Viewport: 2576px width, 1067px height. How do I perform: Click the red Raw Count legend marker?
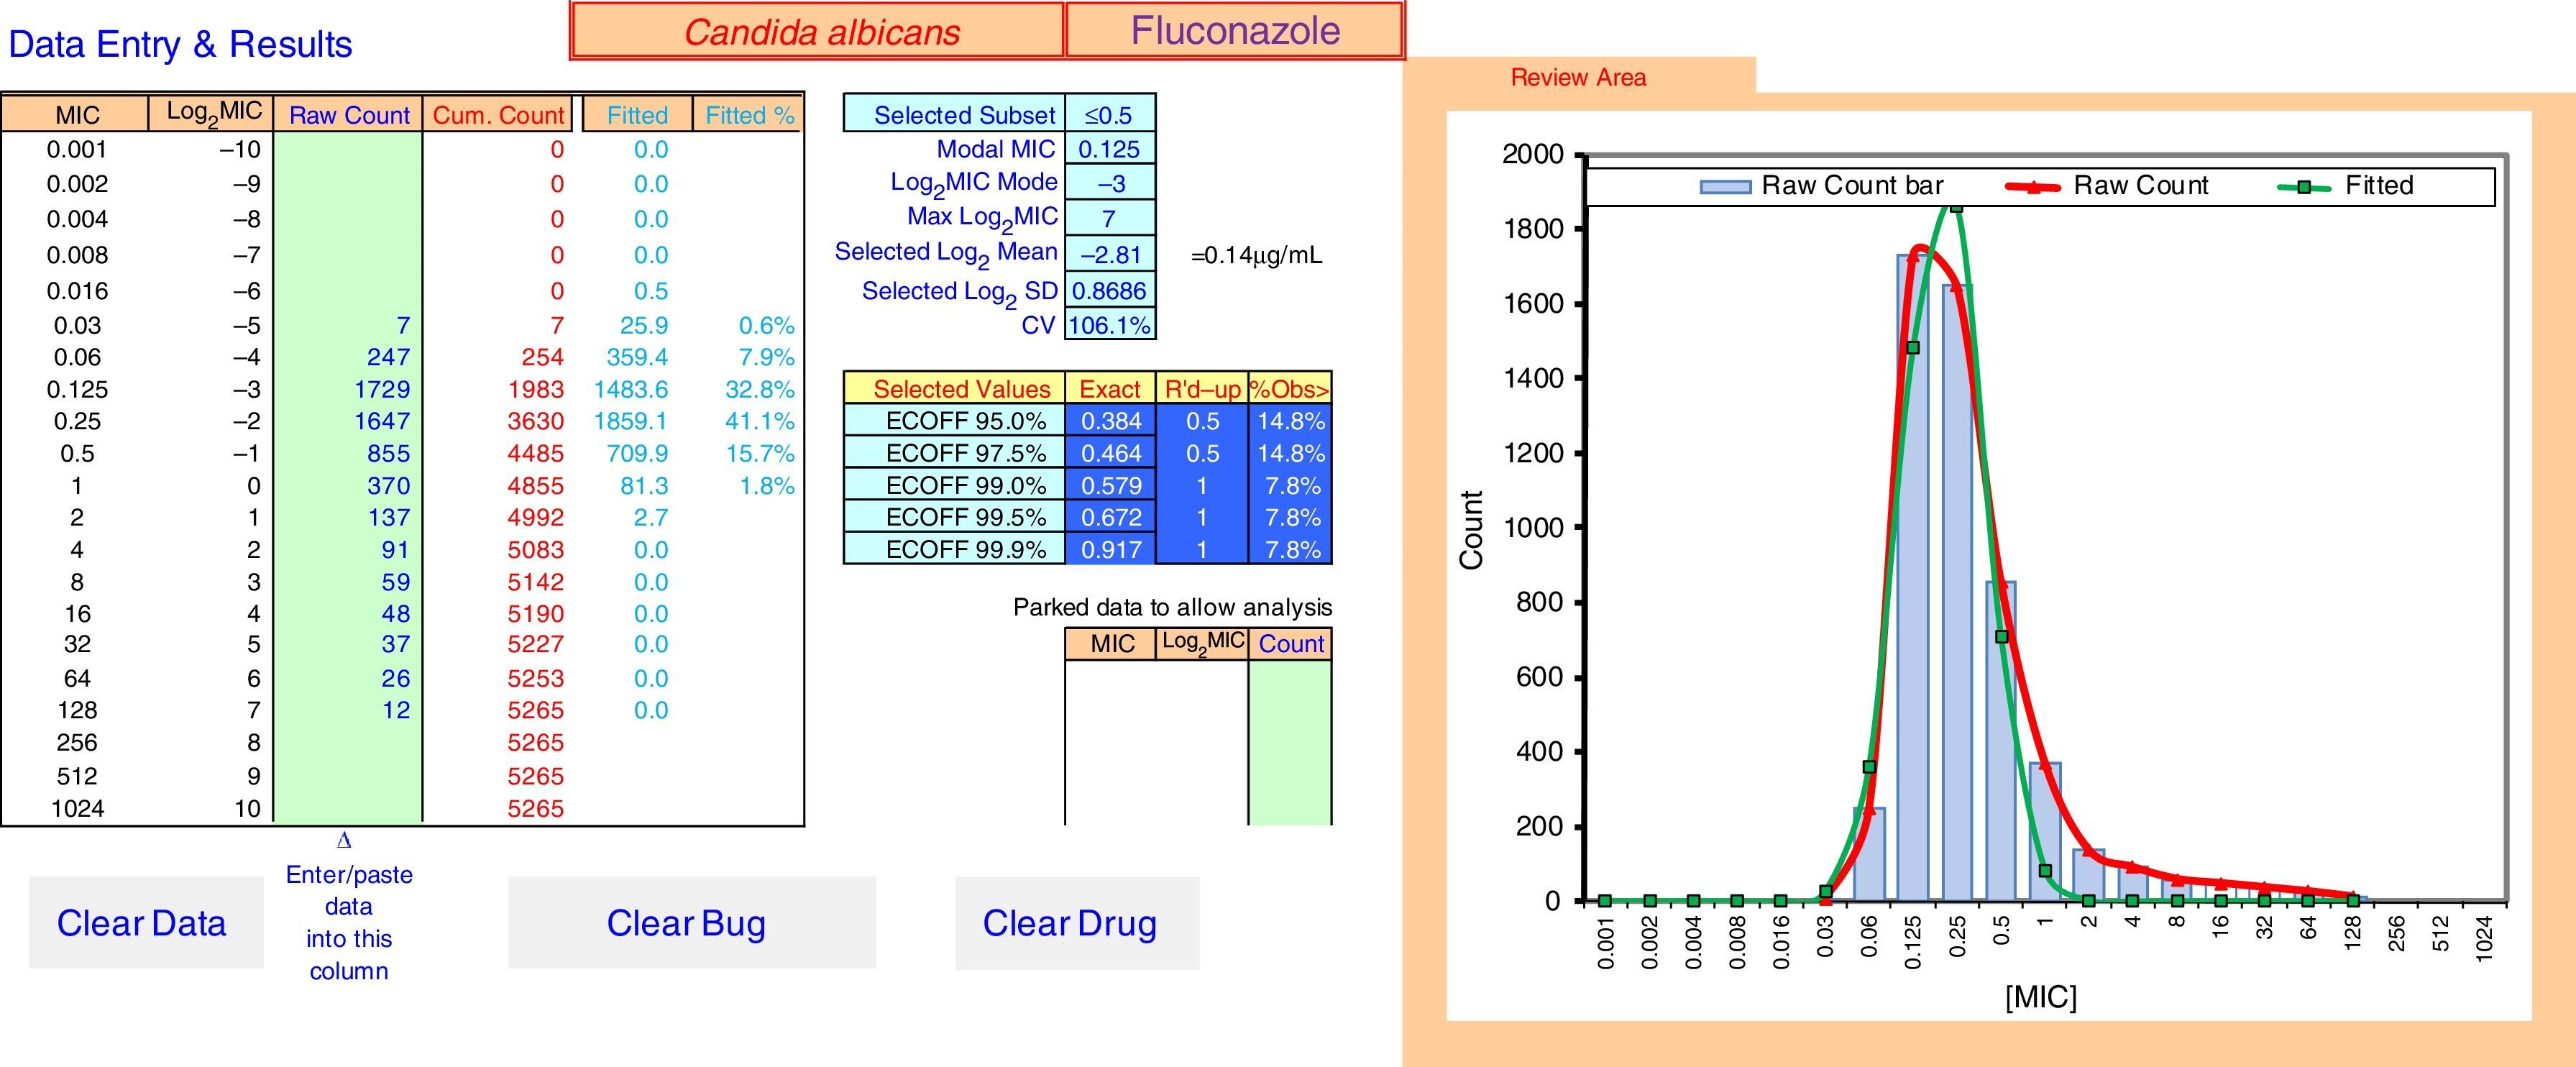(2033, 186)
